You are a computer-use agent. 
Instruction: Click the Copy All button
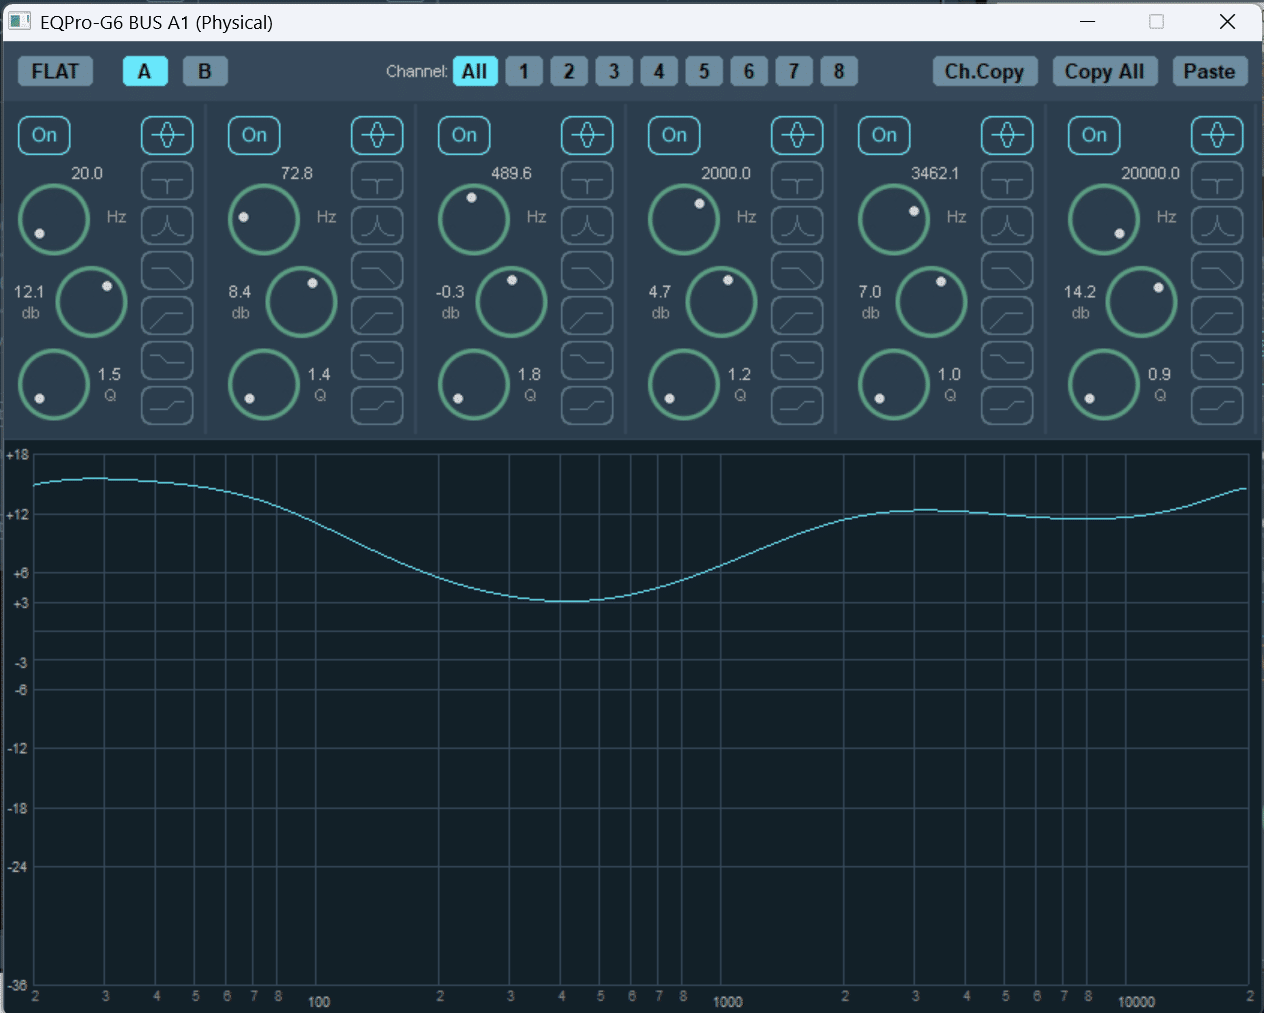[1105, 71]
